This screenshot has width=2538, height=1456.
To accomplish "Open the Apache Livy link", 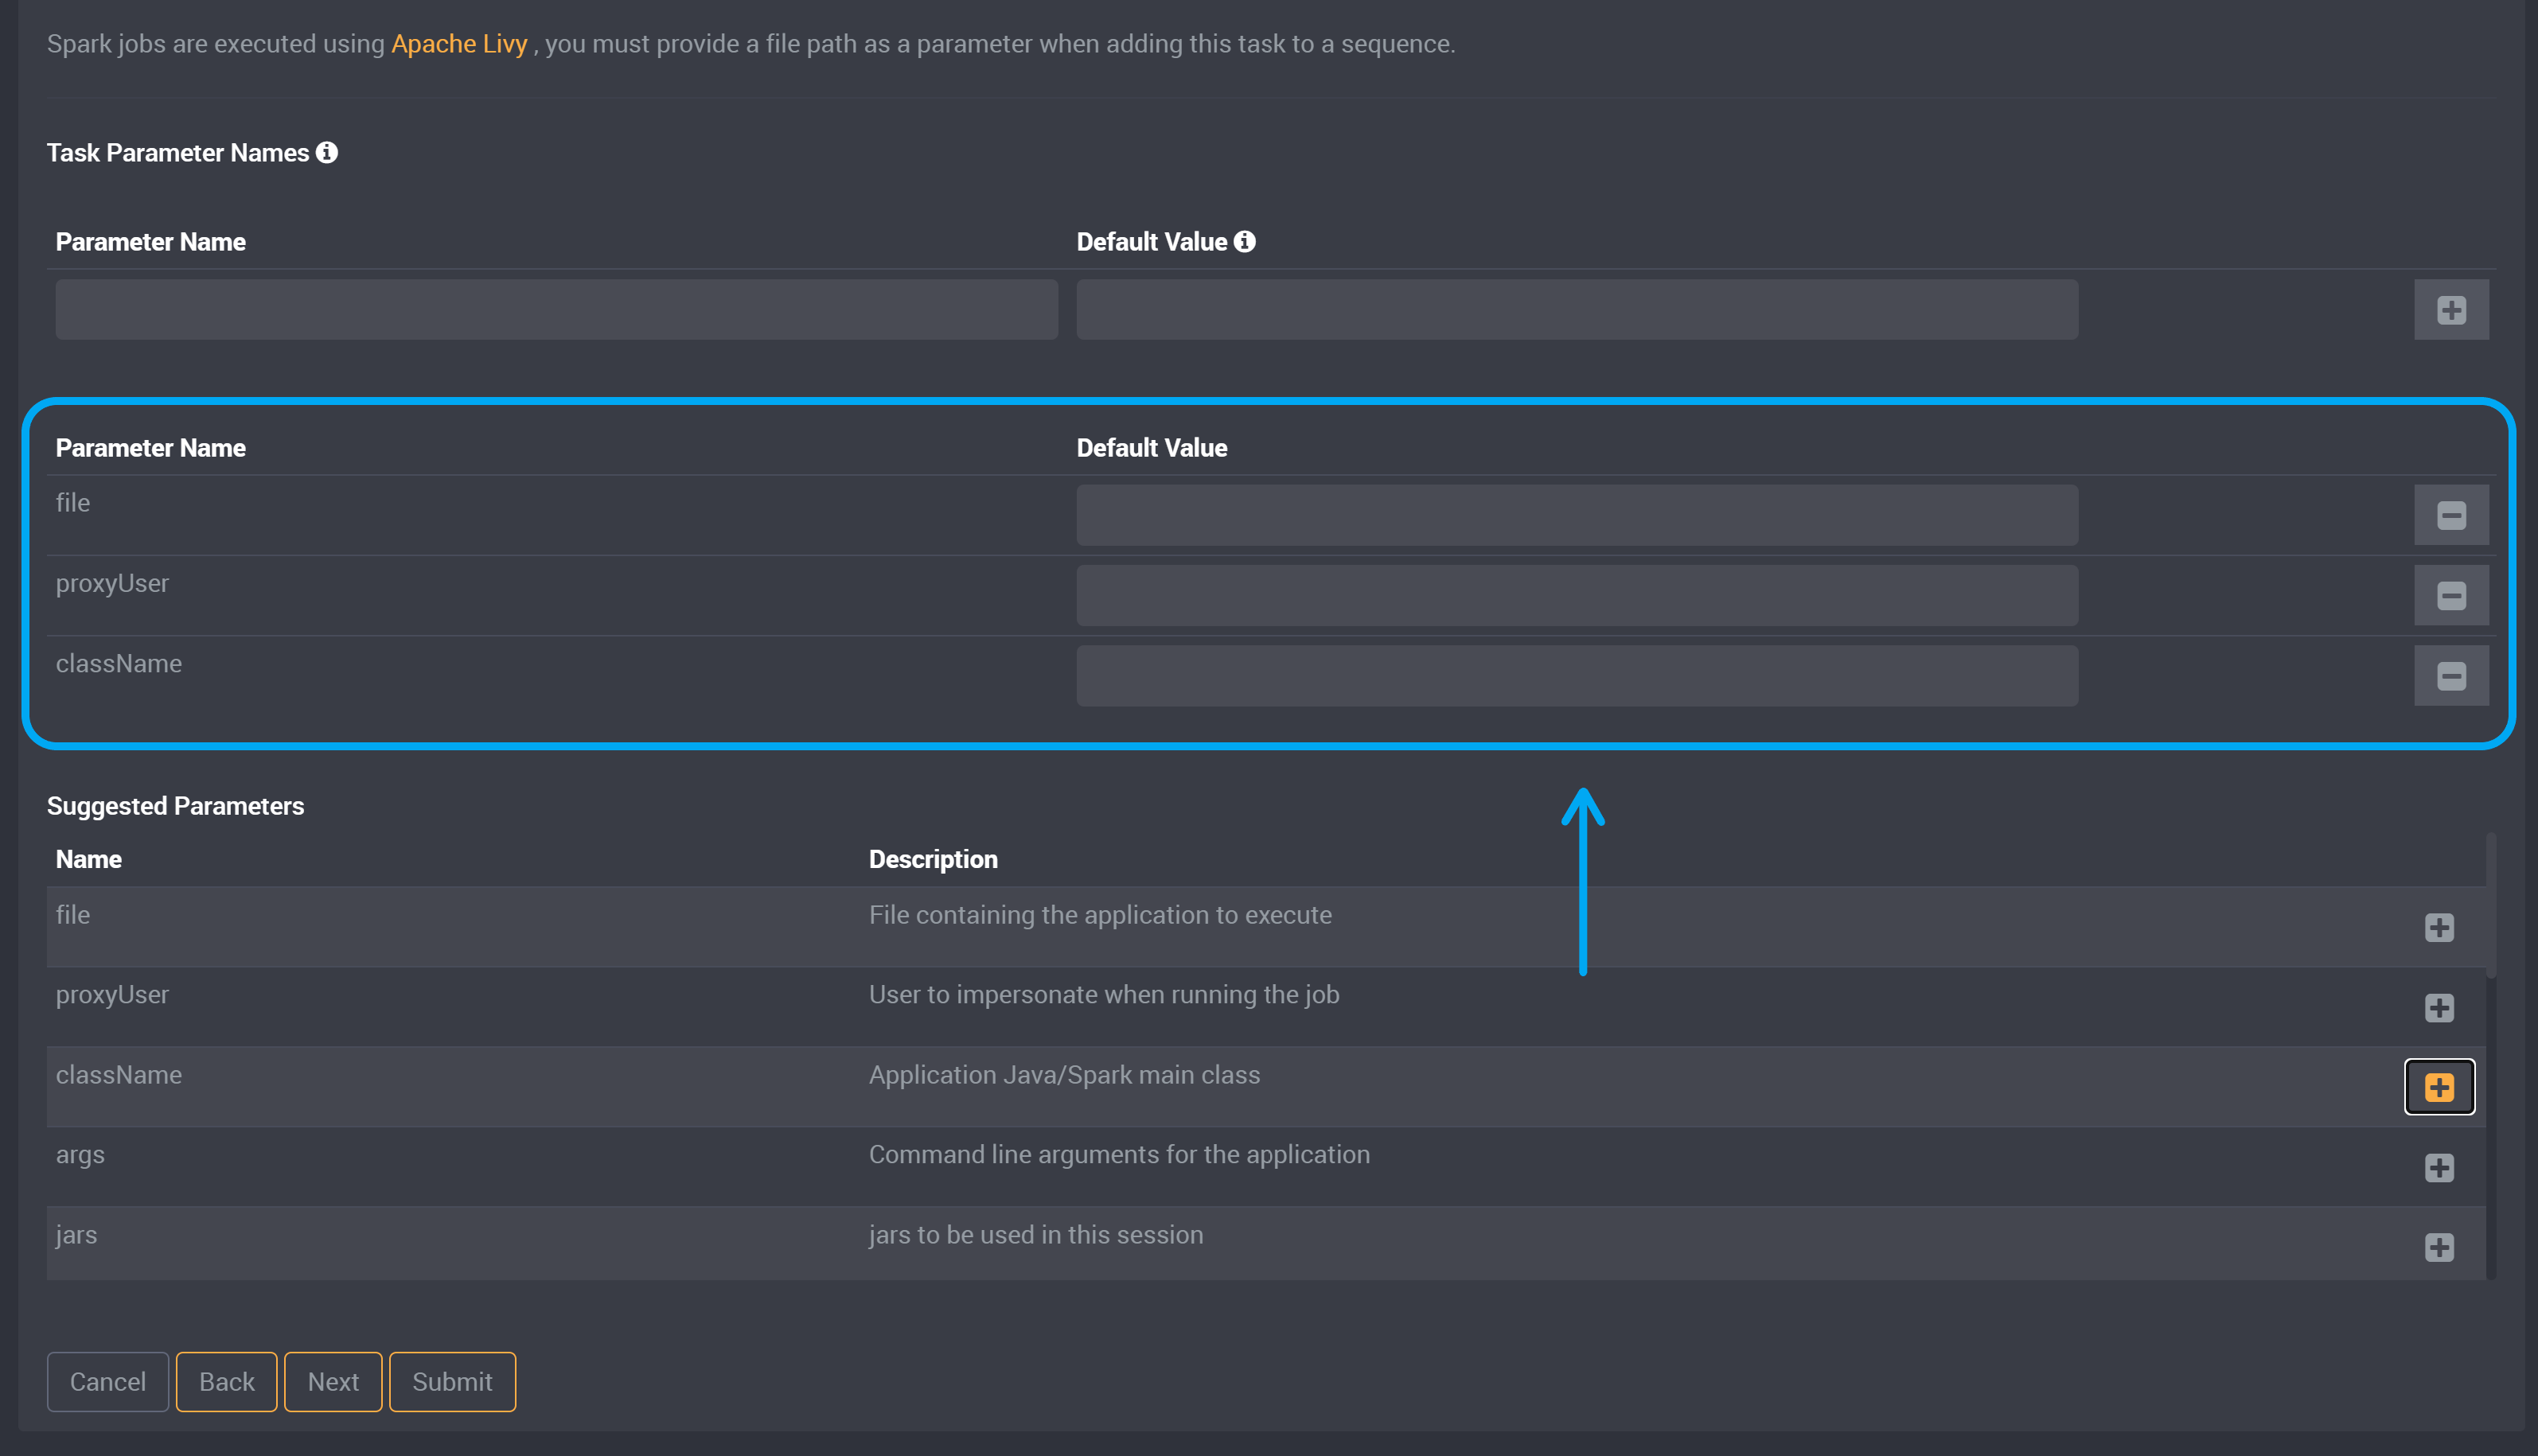I will pyautogui.click(x=459, y=44).
